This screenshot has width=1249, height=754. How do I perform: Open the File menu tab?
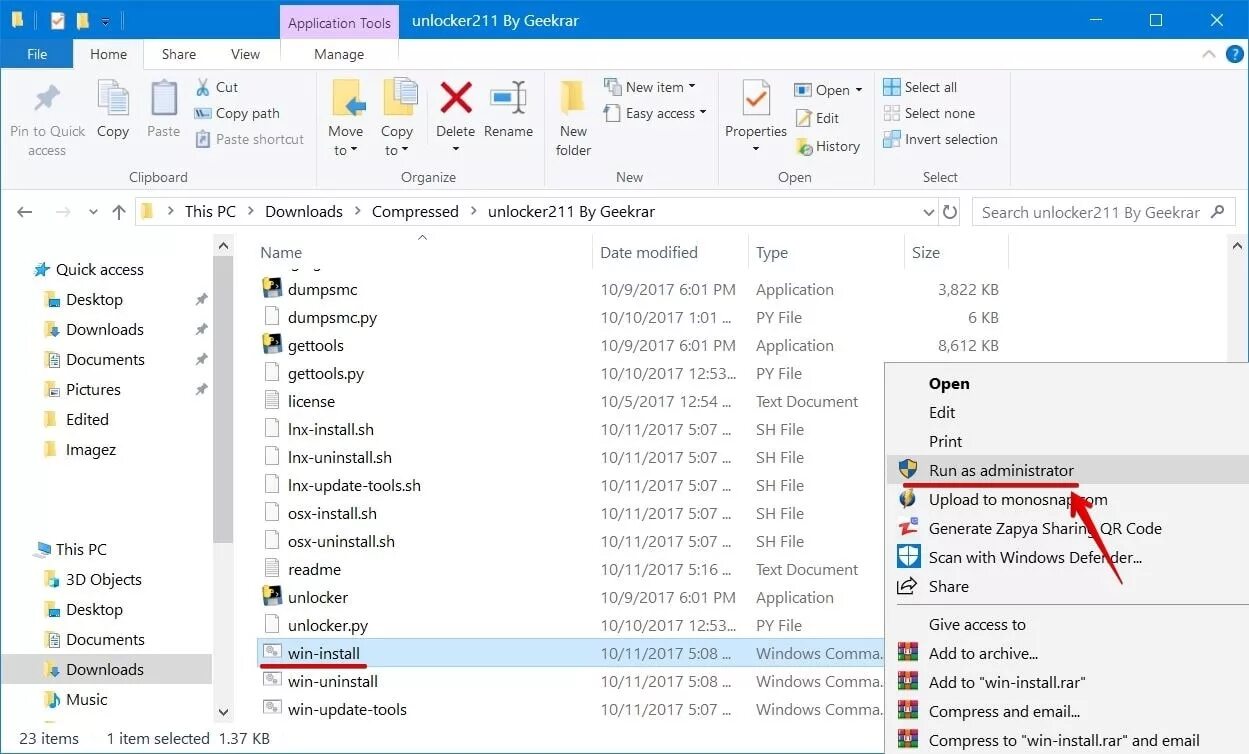coord(37,54)
